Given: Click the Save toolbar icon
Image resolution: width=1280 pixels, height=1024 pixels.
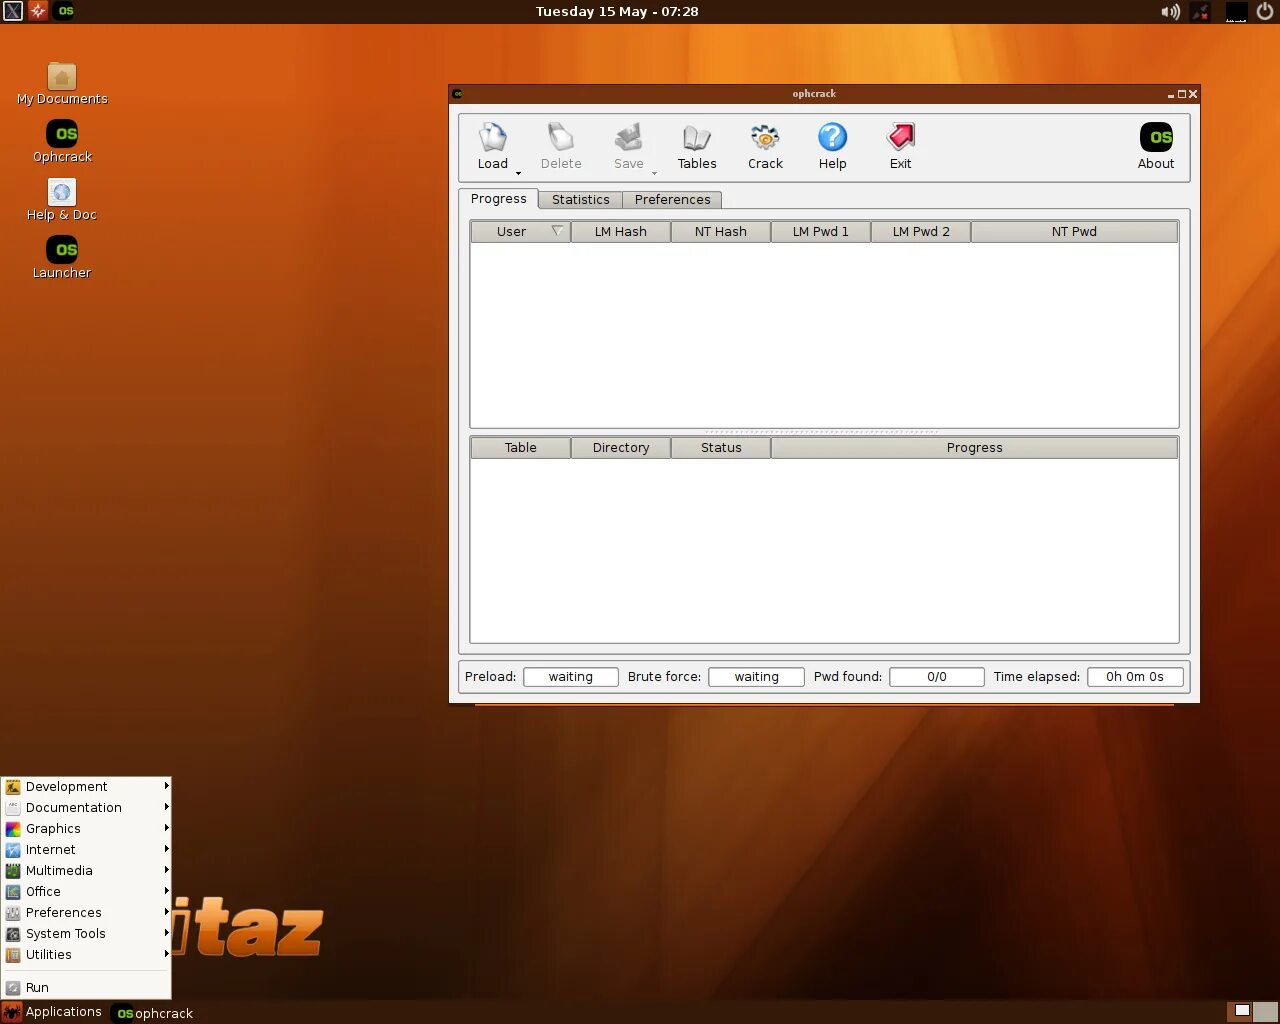Looking at the screenshot, I should pyautogui.click(x=628, y=137).
